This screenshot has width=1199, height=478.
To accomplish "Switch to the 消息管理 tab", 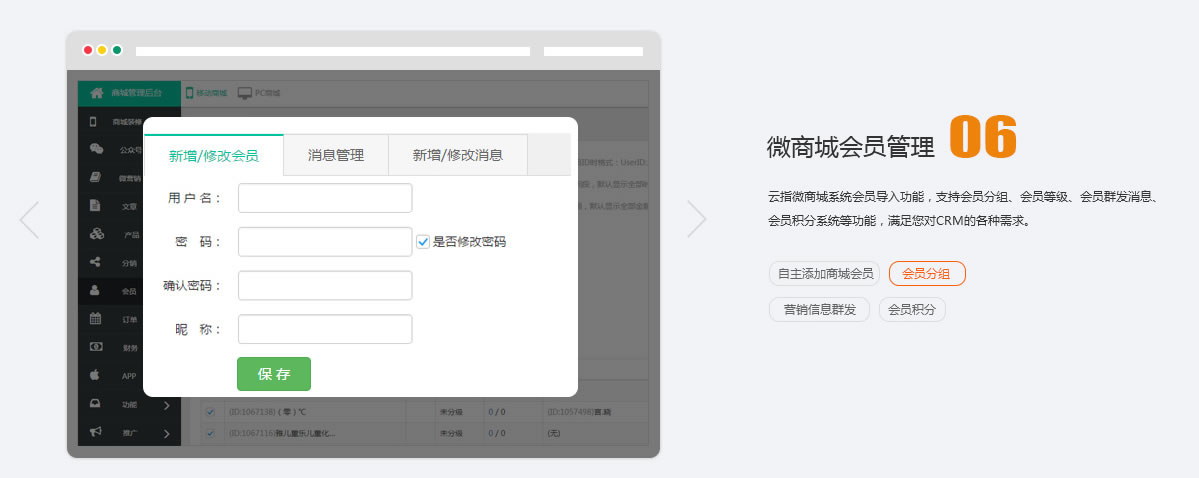I will [x=335, y=155].
